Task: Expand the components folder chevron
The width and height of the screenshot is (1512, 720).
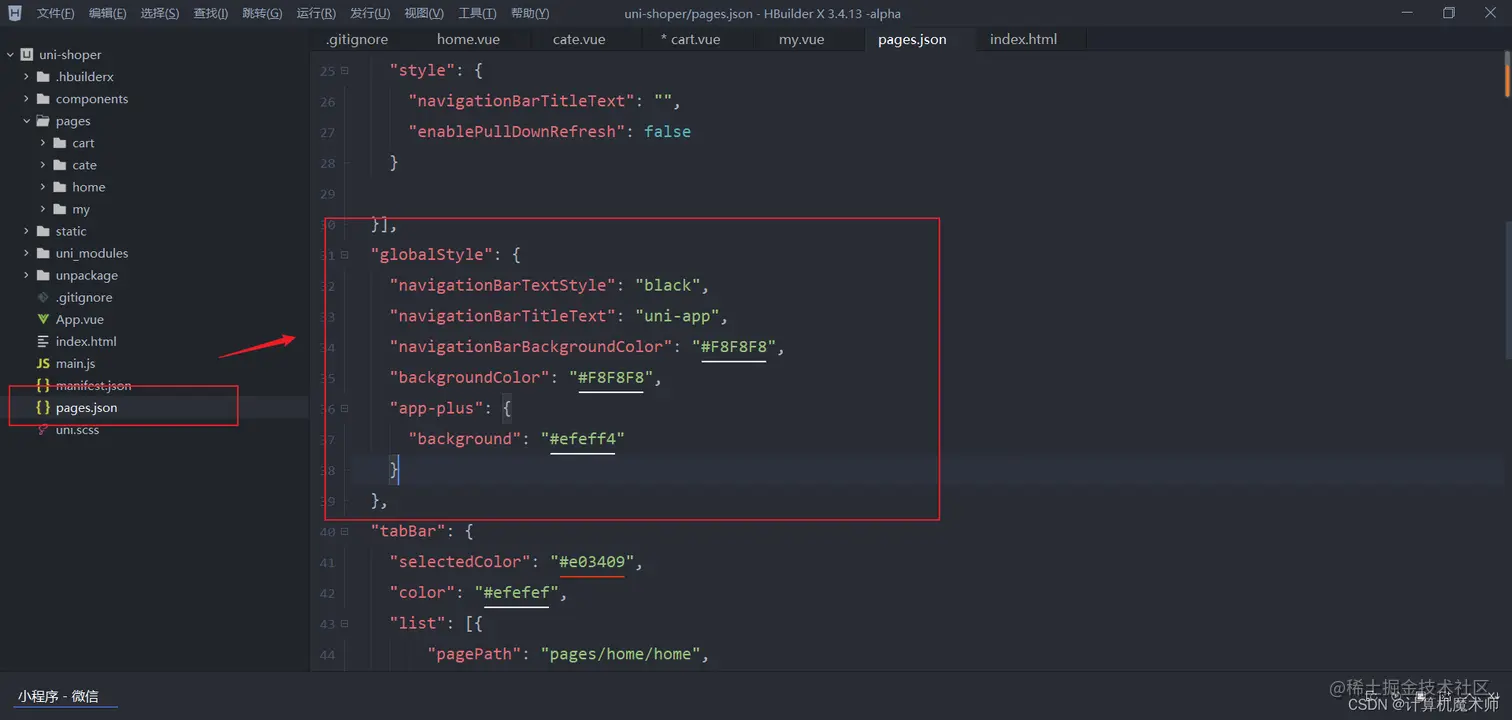Action: [26, 99]
